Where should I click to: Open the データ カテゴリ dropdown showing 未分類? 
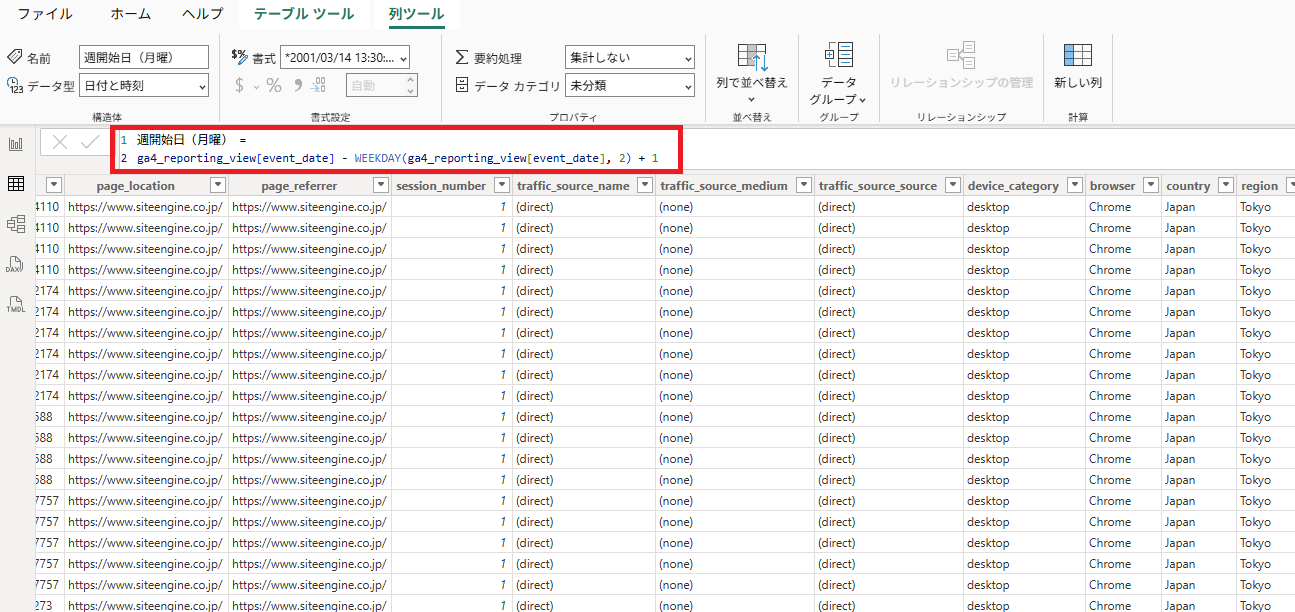tap(630, 86)
